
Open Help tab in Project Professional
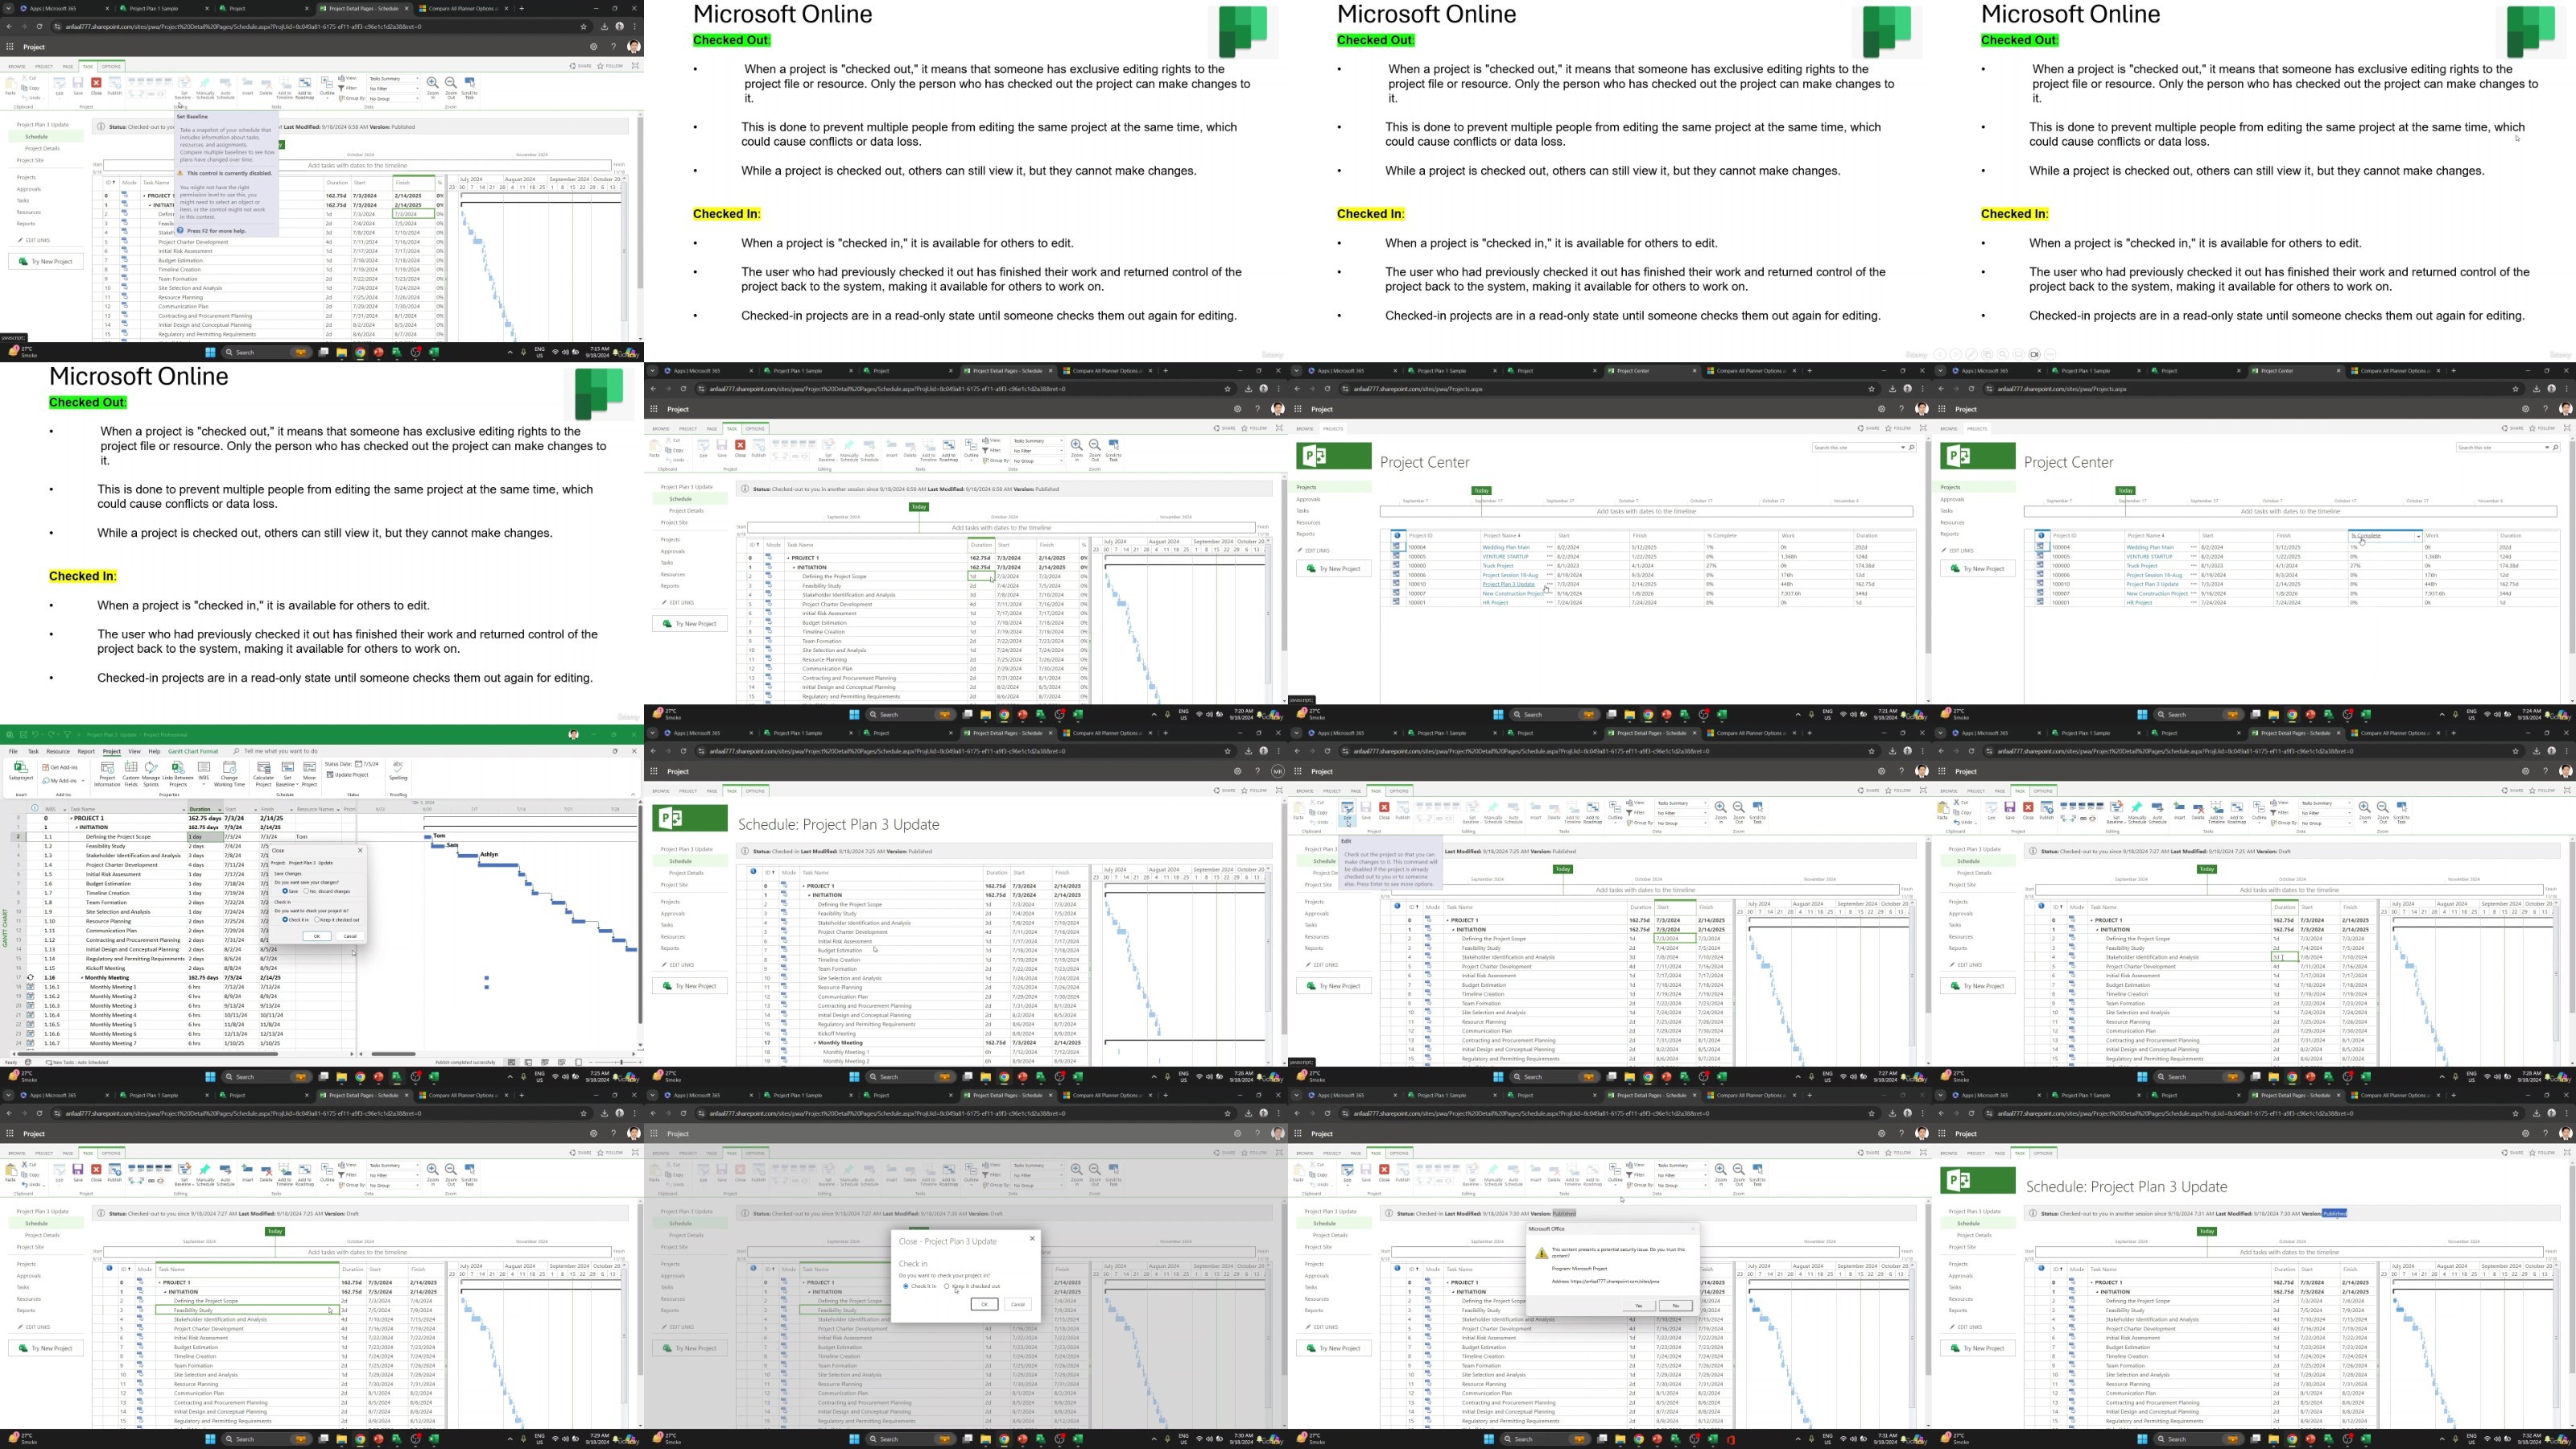(154, 751)
